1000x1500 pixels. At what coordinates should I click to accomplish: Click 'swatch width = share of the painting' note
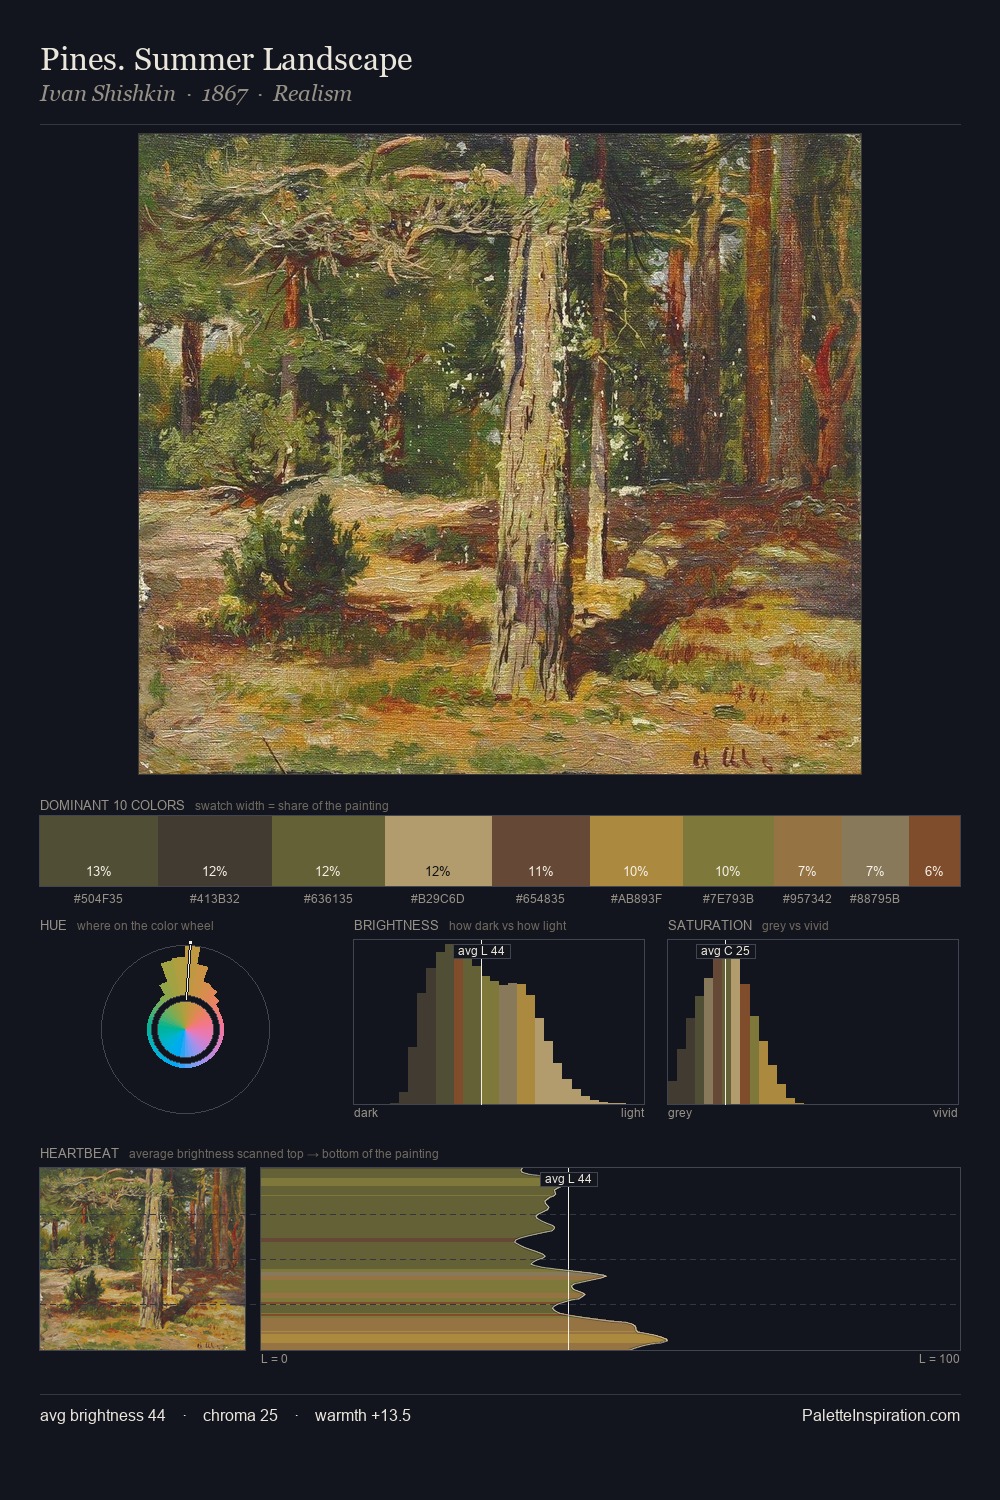[x=292, y=805]
